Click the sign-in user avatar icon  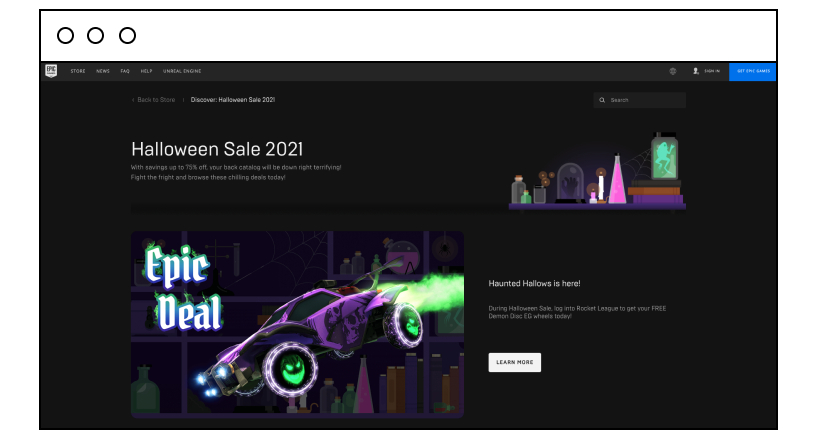pyautogui.click(x=695, y=71)
